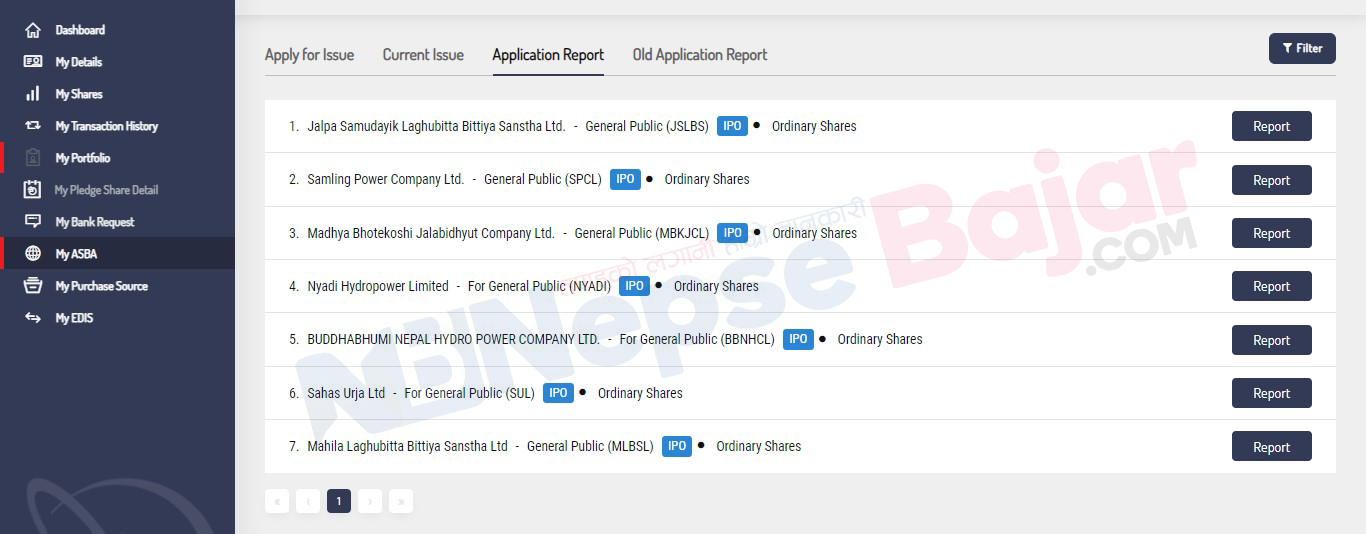
Task: Click IPO badge on Nyadi Hydropower row
Action: click(x=634, y=286)
